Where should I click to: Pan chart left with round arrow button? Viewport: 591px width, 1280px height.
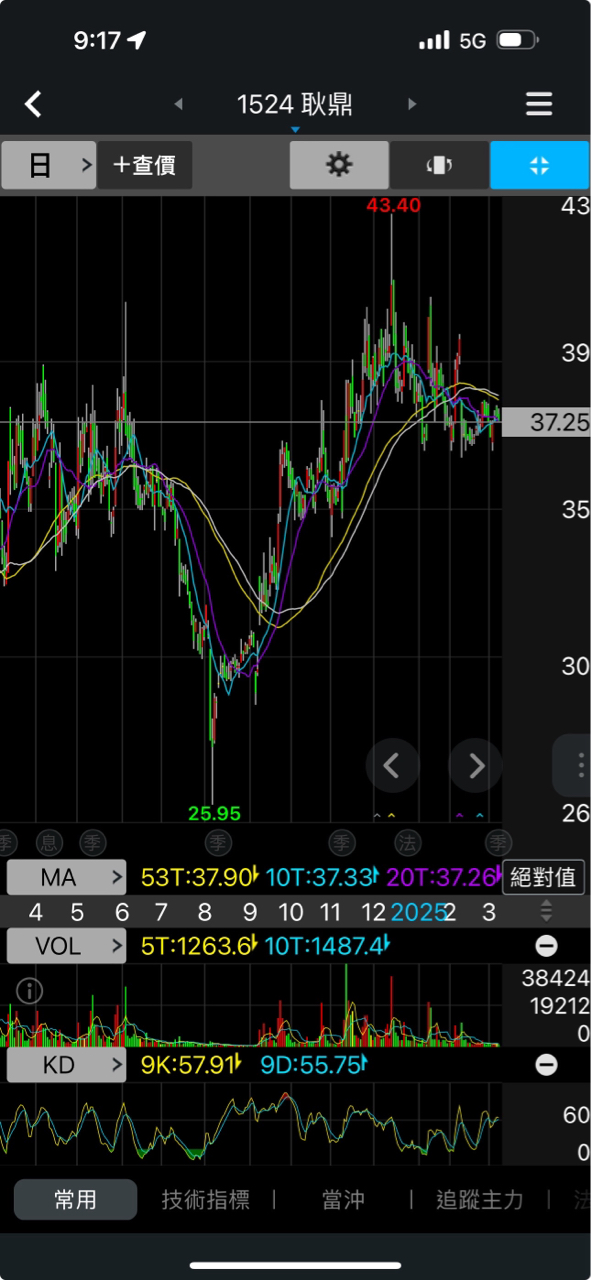392,766
